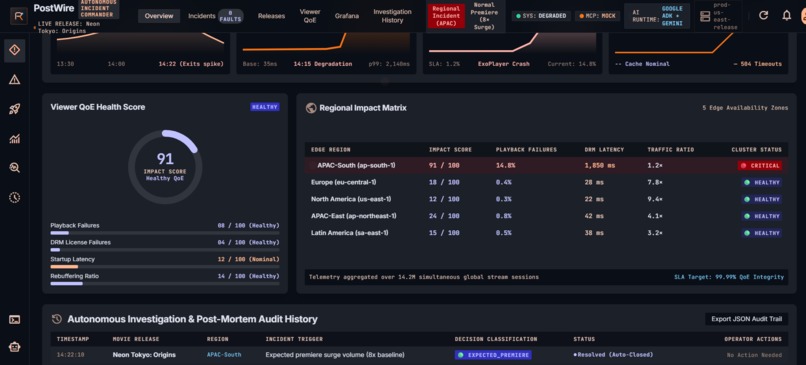Click the HEALTHY badge on QoE Health Score

pos(265,107)
